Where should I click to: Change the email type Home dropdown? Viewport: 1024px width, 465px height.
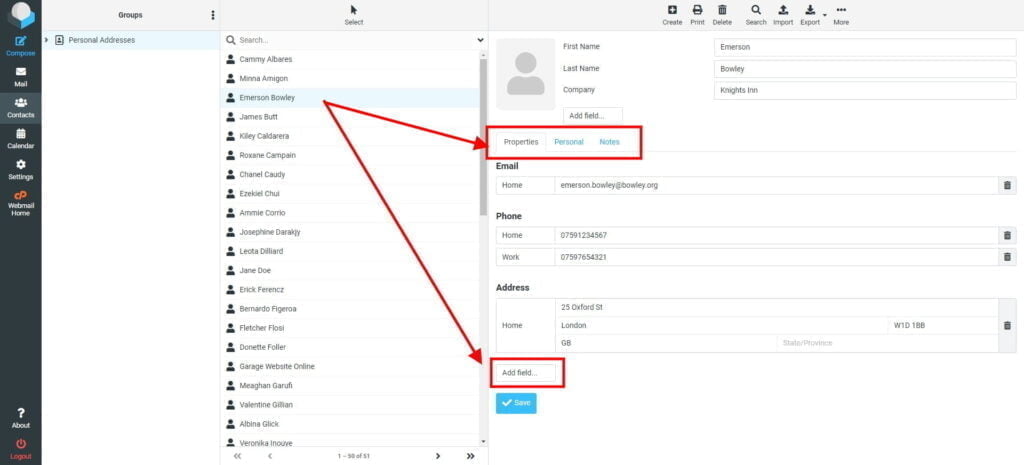tap(525, 185)
